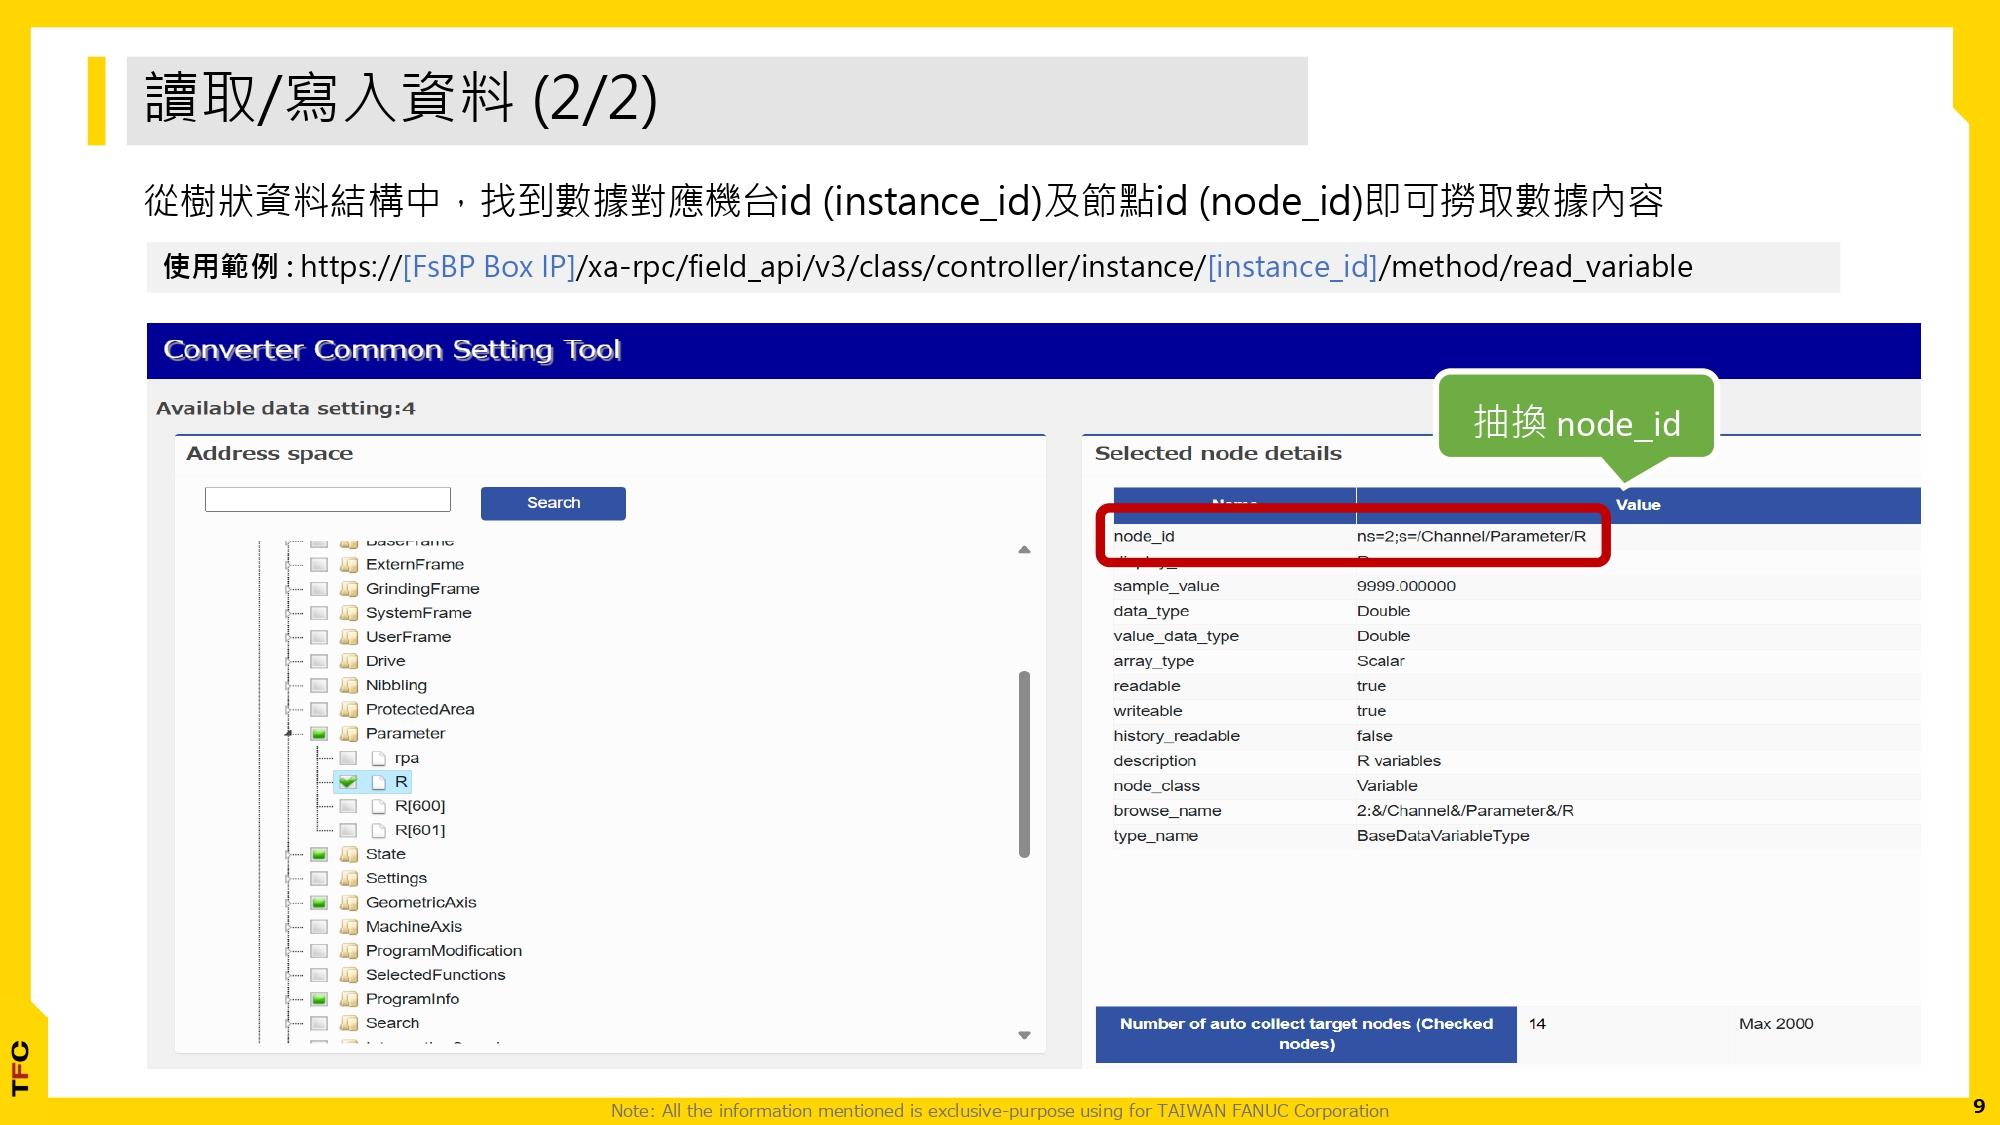Click the R[600] file icon

[x=378, y=806]
